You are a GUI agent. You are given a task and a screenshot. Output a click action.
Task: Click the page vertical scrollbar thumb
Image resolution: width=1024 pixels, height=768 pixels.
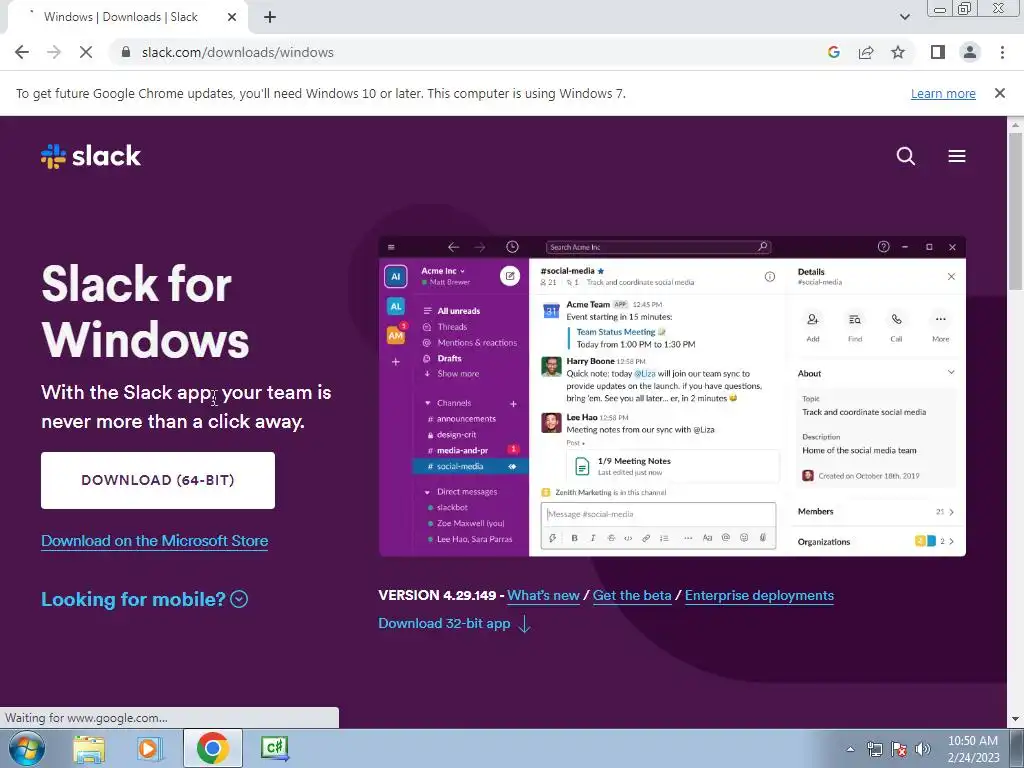point(1015,210)
